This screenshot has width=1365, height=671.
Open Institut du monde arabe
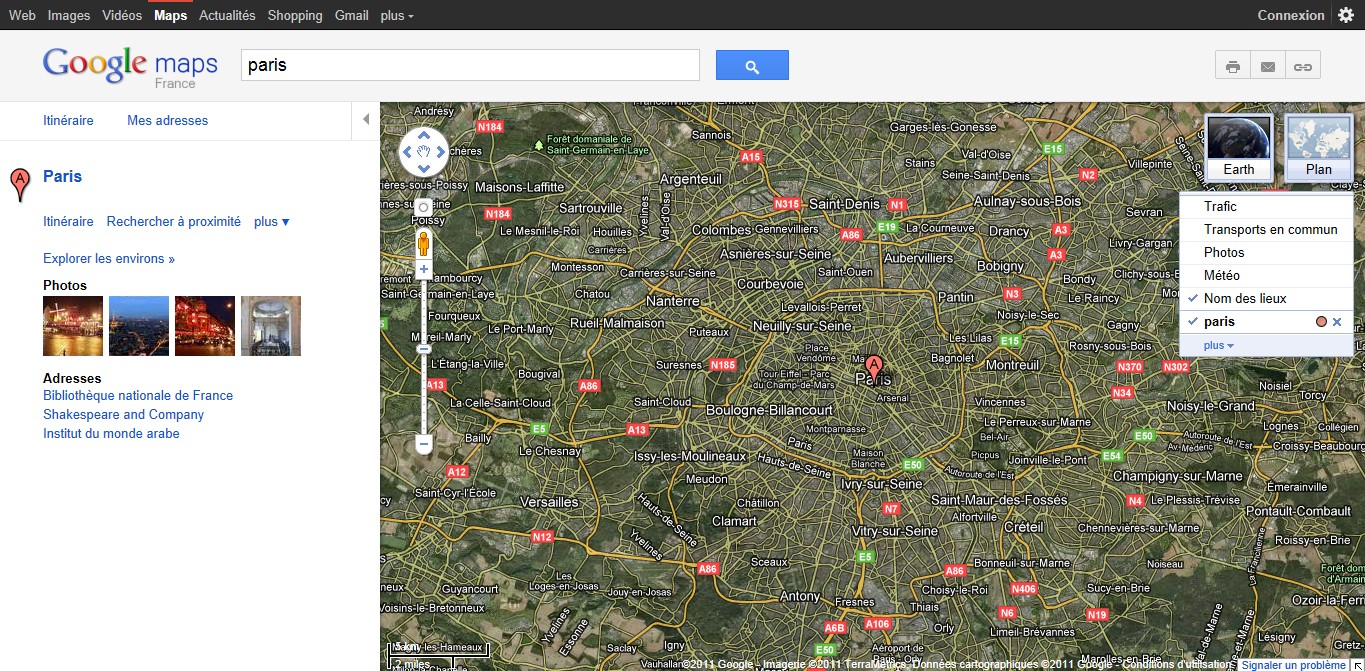(x=111, y=434)
